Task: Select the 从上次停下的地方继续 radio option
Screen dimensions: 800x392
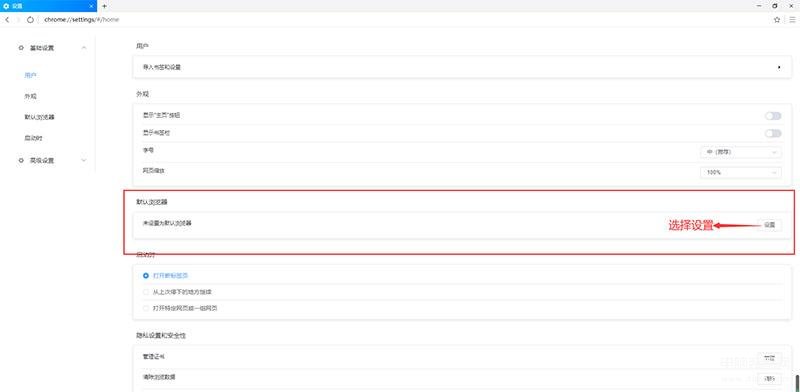Action: click(x=146, y=292)
